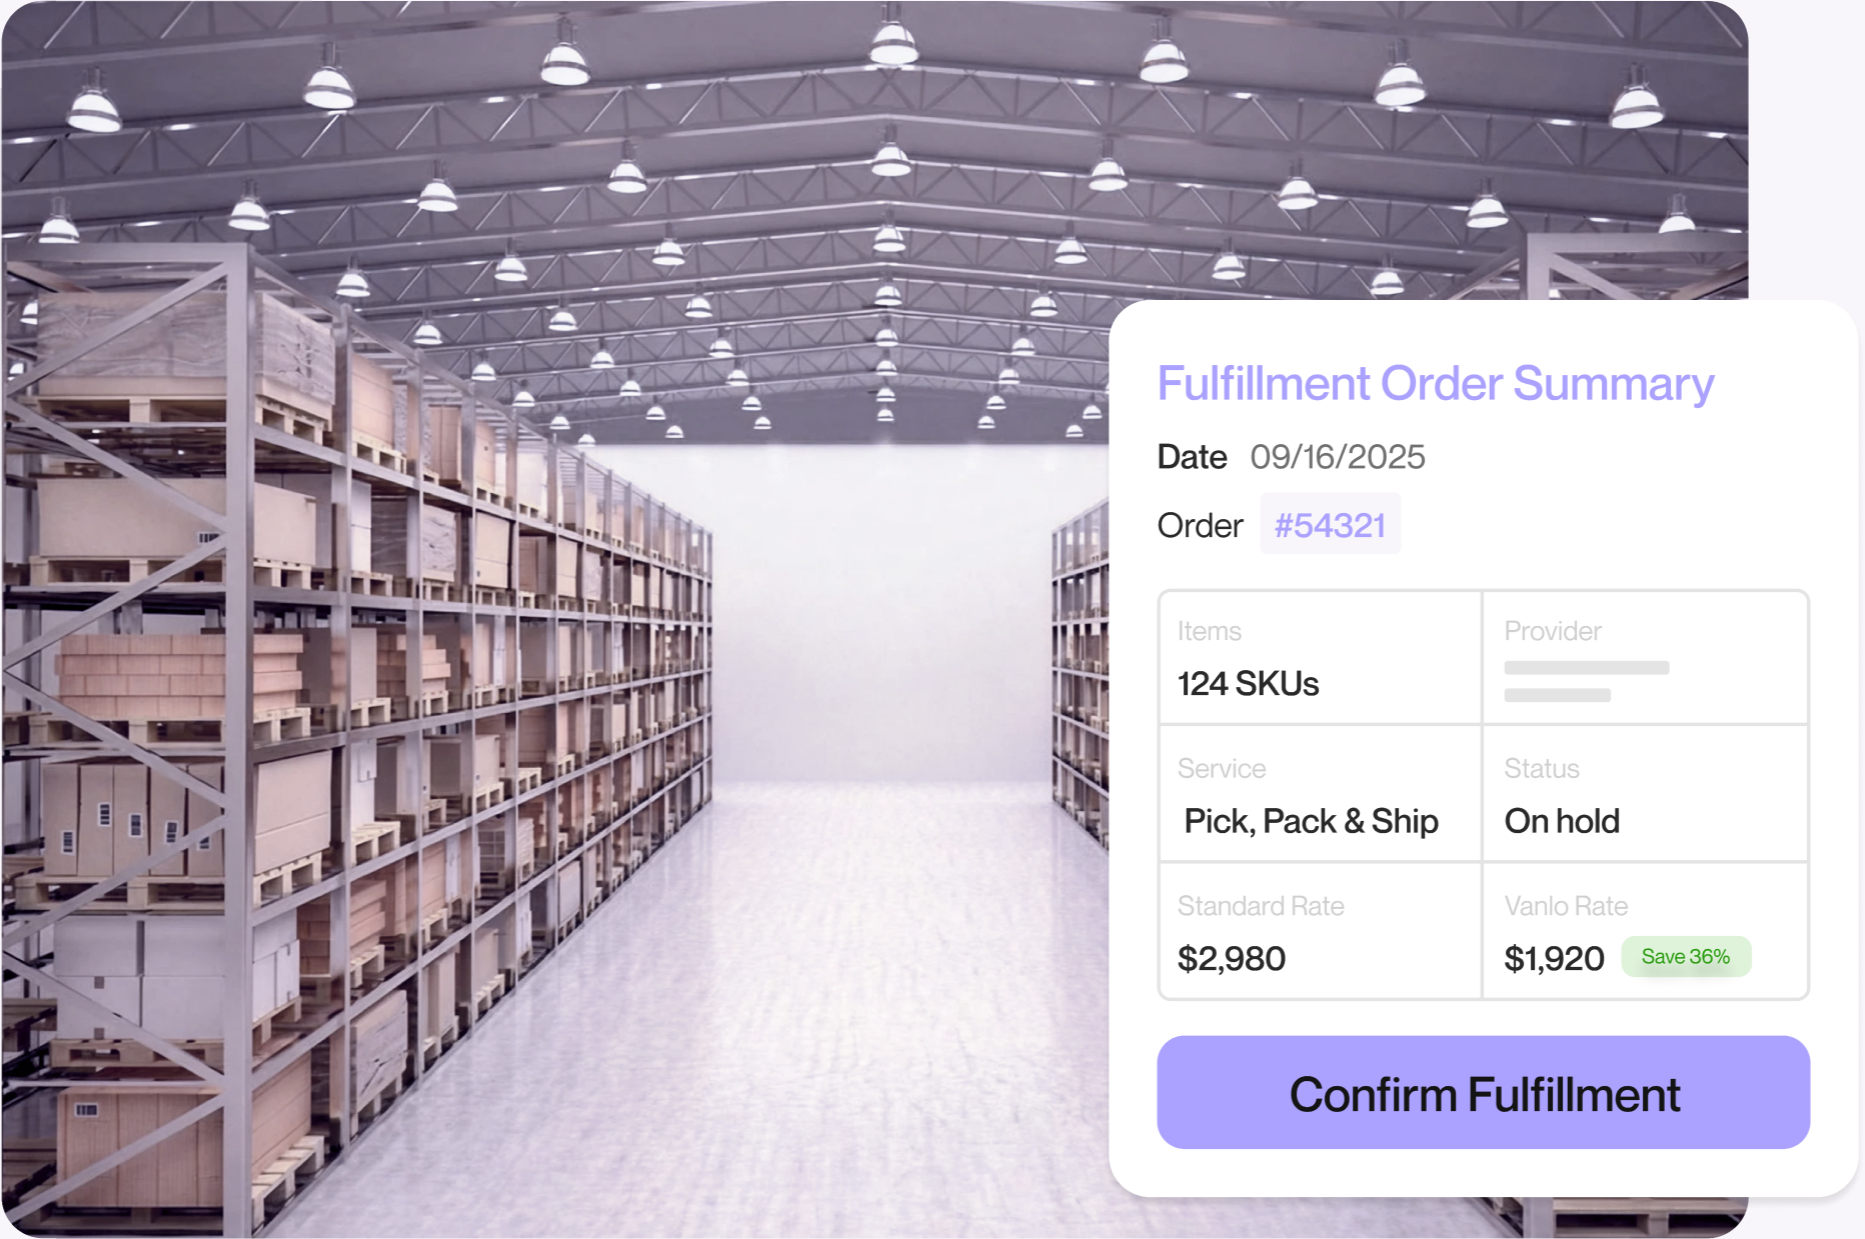Viewport: 1865px width, 1239px height.
Task: Select the Fulfillment Order Summary heading
Action: point(1435,384)
